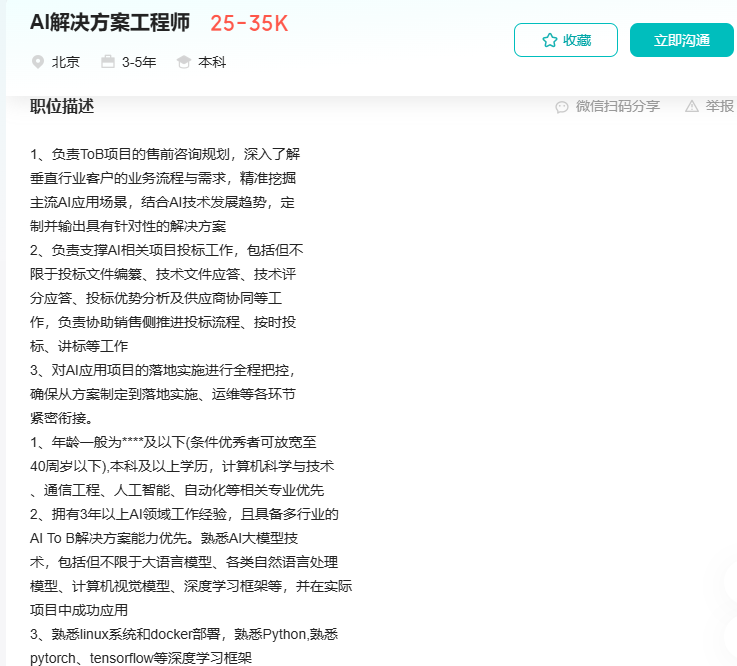
Task: Click line starting 1、年龄一般为****及以下
Action: [x=173, y=442]
